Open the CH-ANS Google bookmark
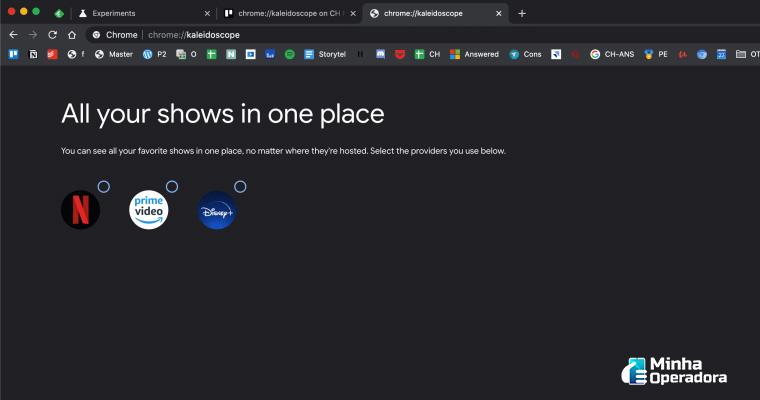 coord(613,54)
